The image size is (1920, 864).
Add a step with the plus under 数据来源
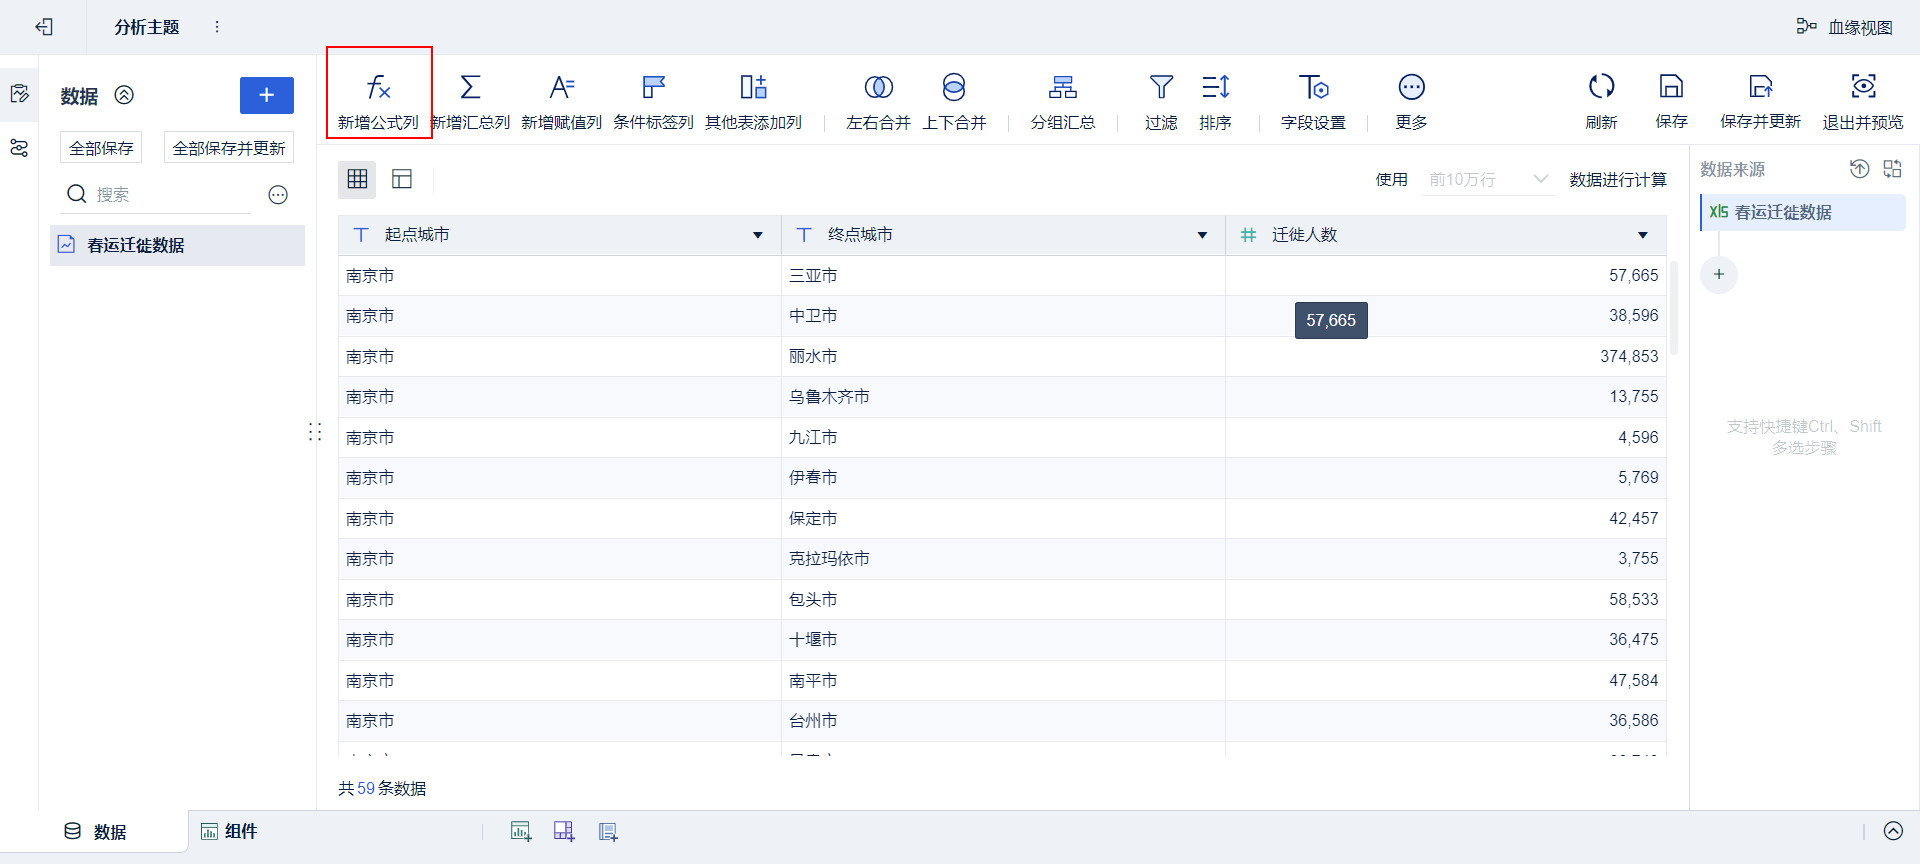click(1719, 274)
